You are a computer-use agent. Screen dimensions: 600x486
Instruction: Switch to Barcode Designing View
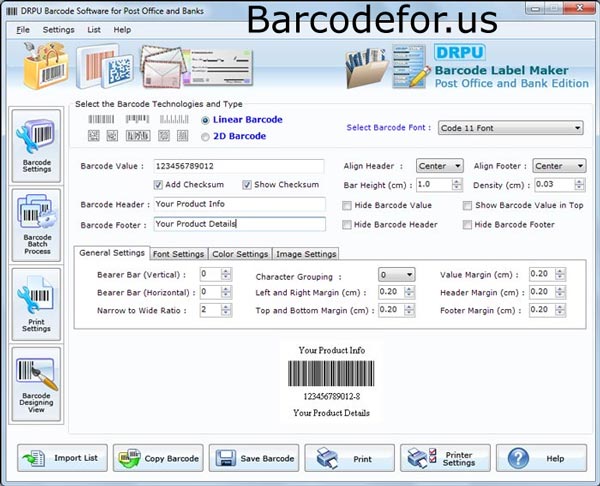tap(36, 384)
